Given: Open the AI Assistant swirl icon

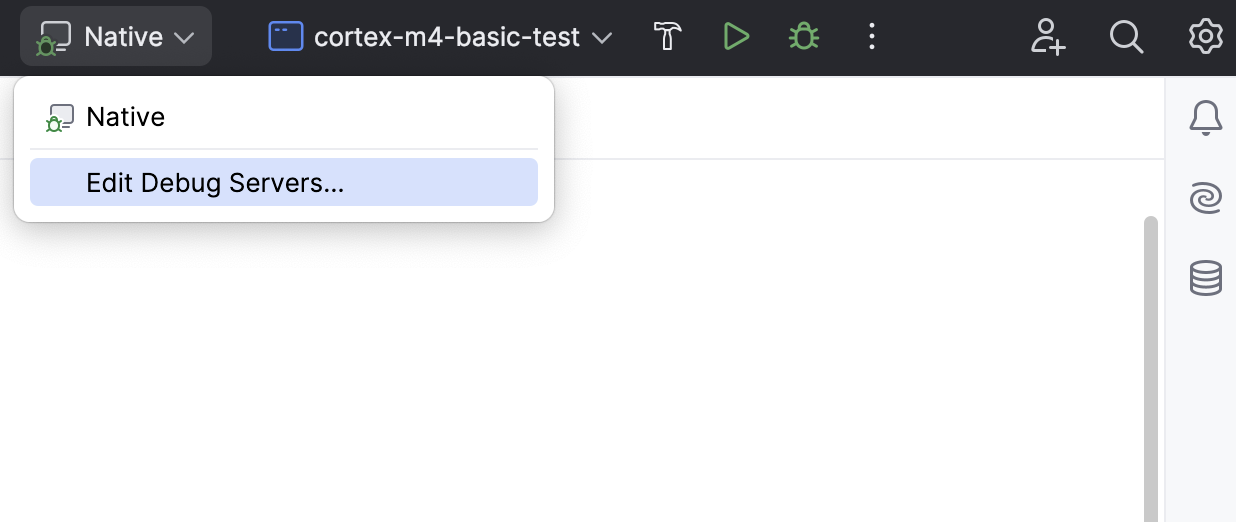Looking at the screenshot, I should [1206, 198].
